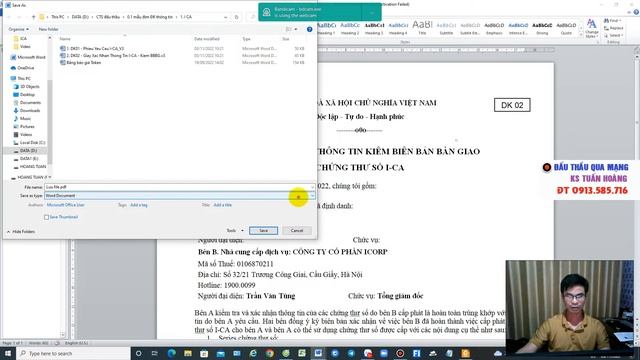Image resolution: width=640 pixels, height=360 pixels.
Task: Select DATA1 (E:) drive in navigation pane
Action: 29,158
